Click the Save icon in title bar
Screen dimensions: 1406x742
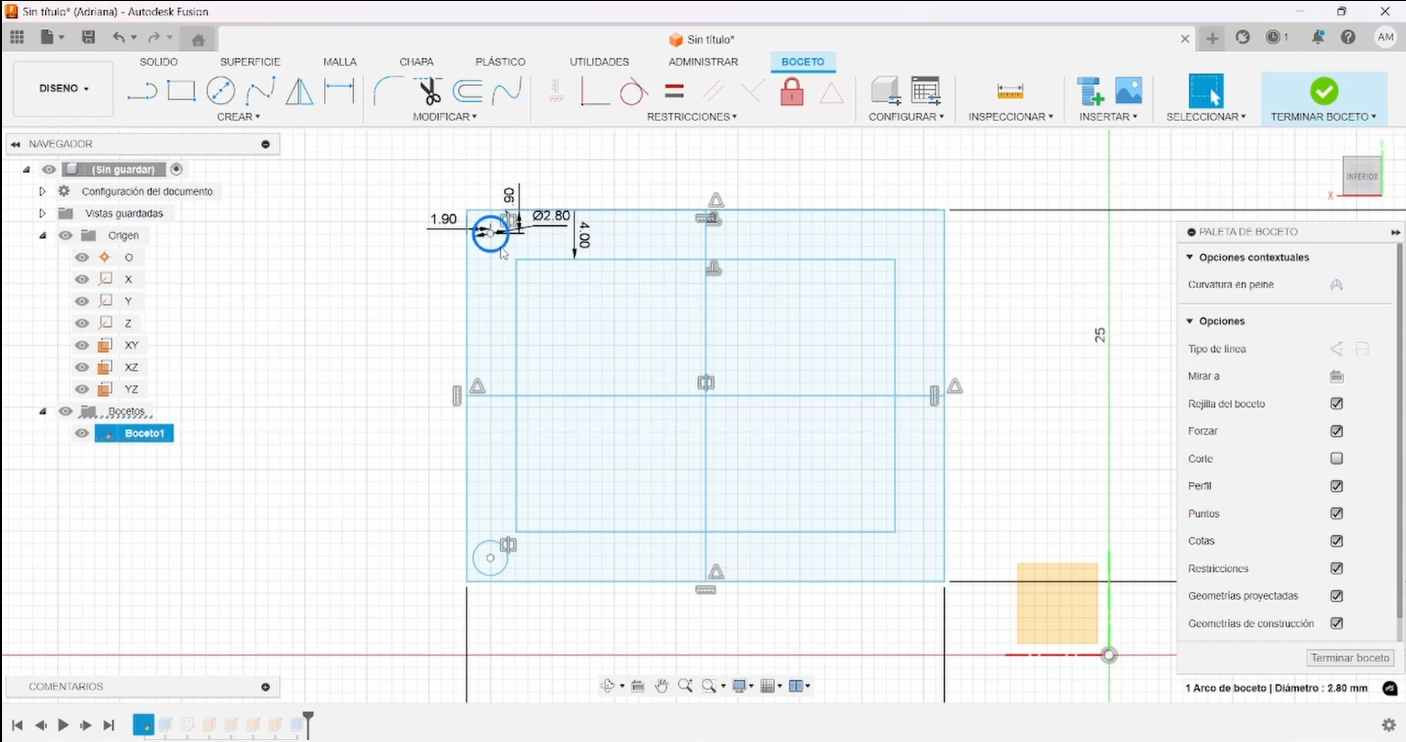click(x=88, y=38)
